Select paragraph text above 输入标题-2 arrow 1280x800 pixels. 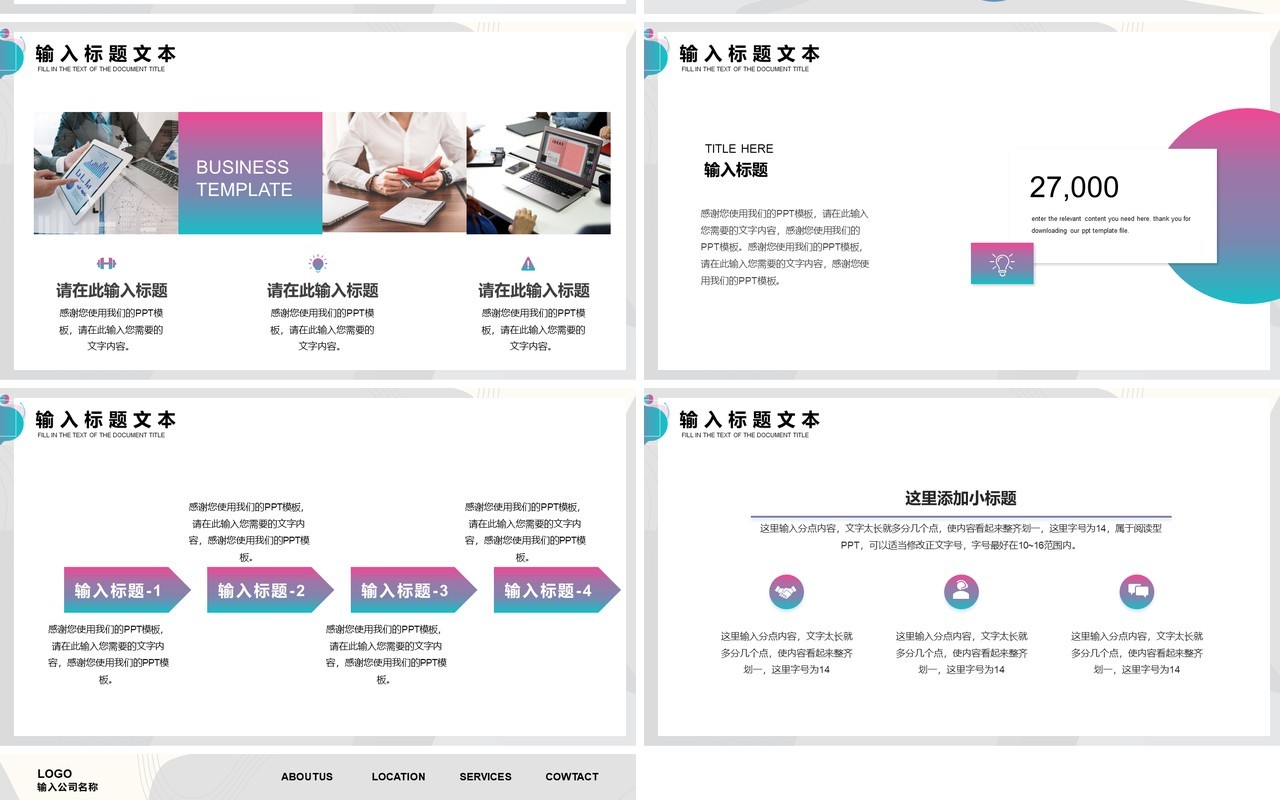coord(247,532)
